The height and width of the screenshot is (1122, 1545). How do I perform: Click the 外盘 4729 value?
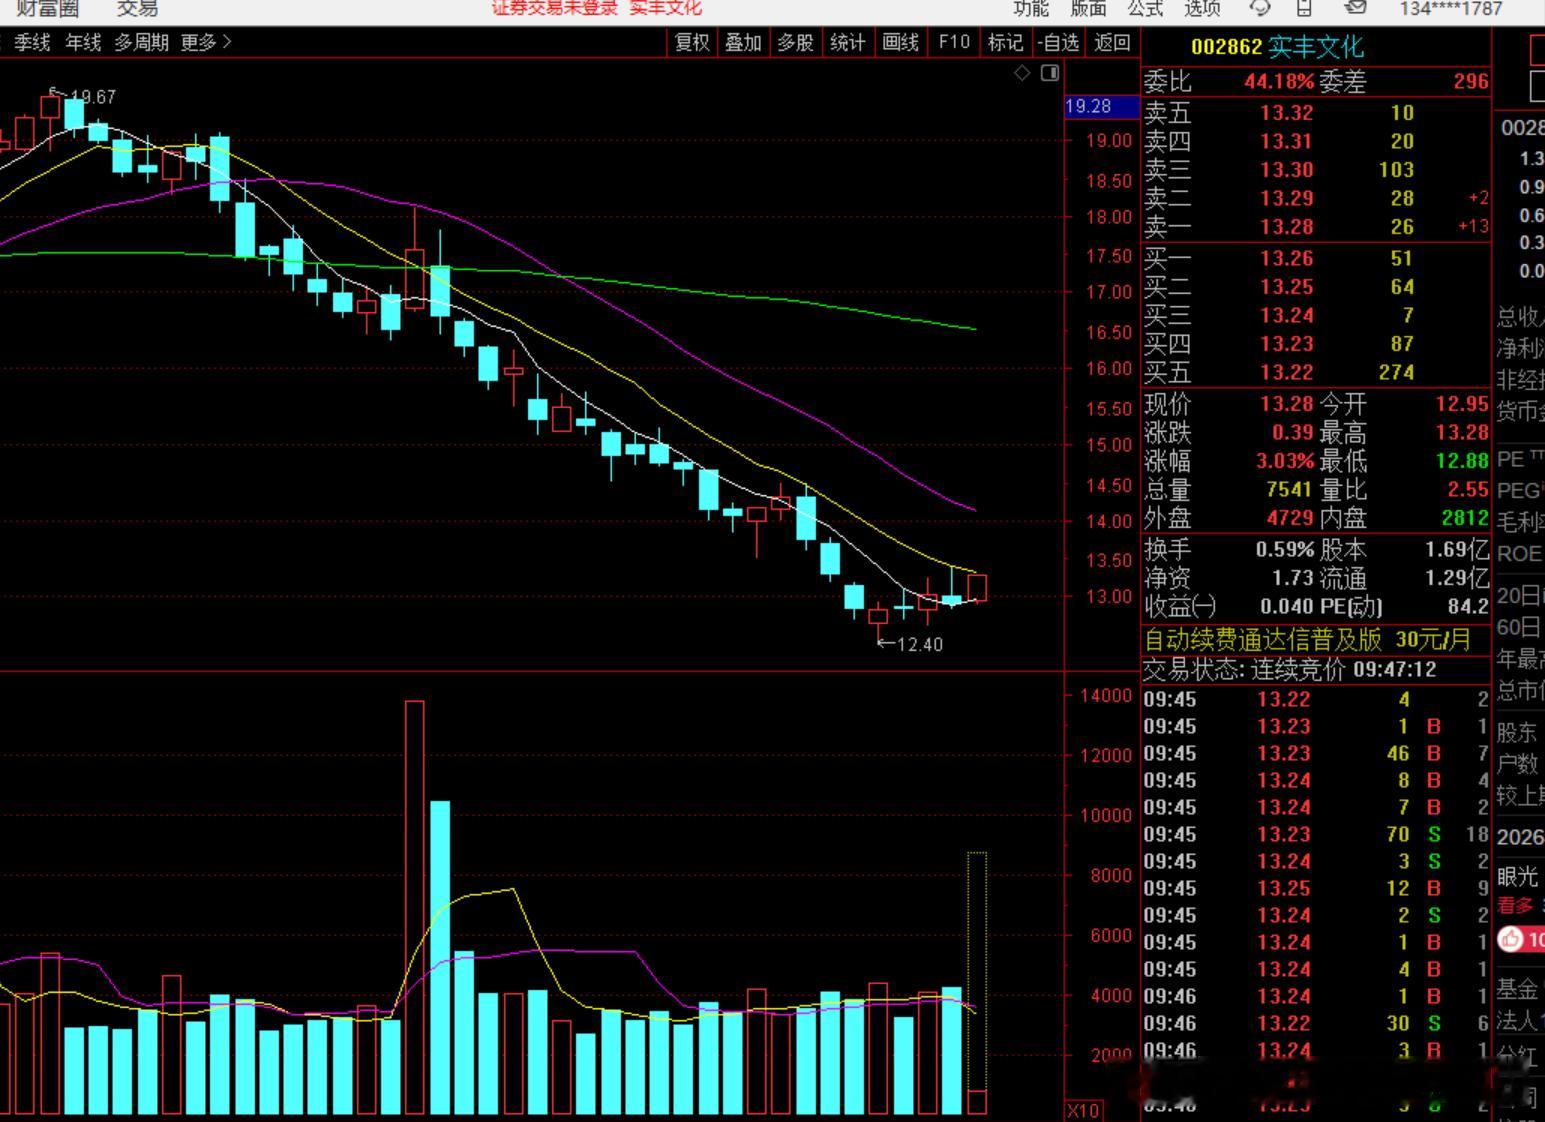click(x=1289, y=518)
